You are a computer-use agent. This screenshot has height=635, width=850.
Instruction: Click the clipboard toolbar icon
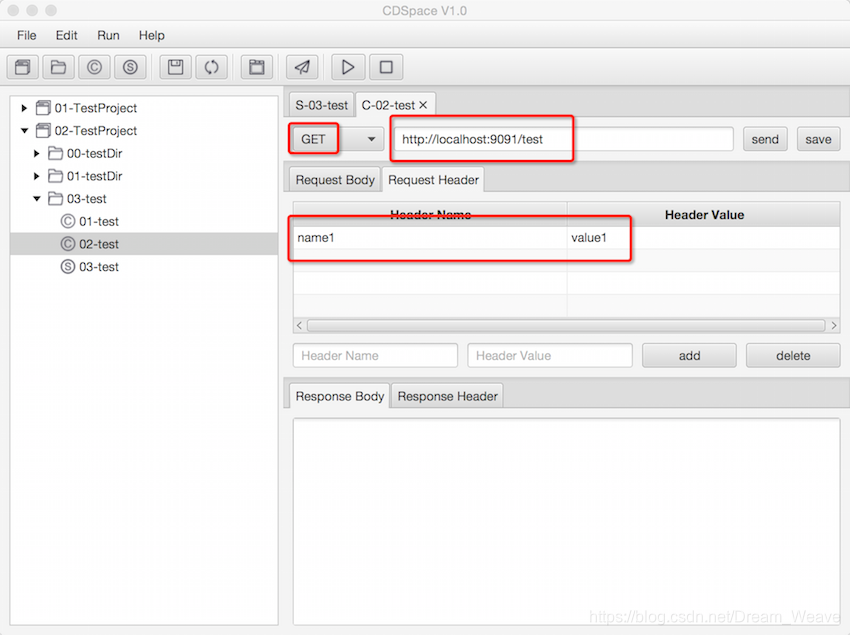[256, 67]
